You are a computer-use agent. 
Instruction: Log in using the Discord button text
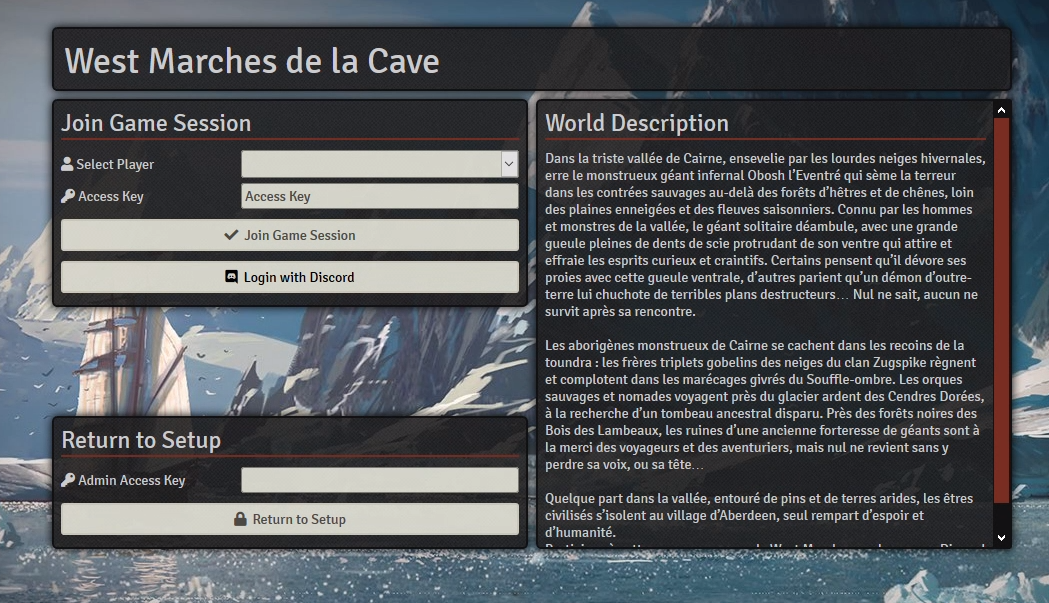298,277
